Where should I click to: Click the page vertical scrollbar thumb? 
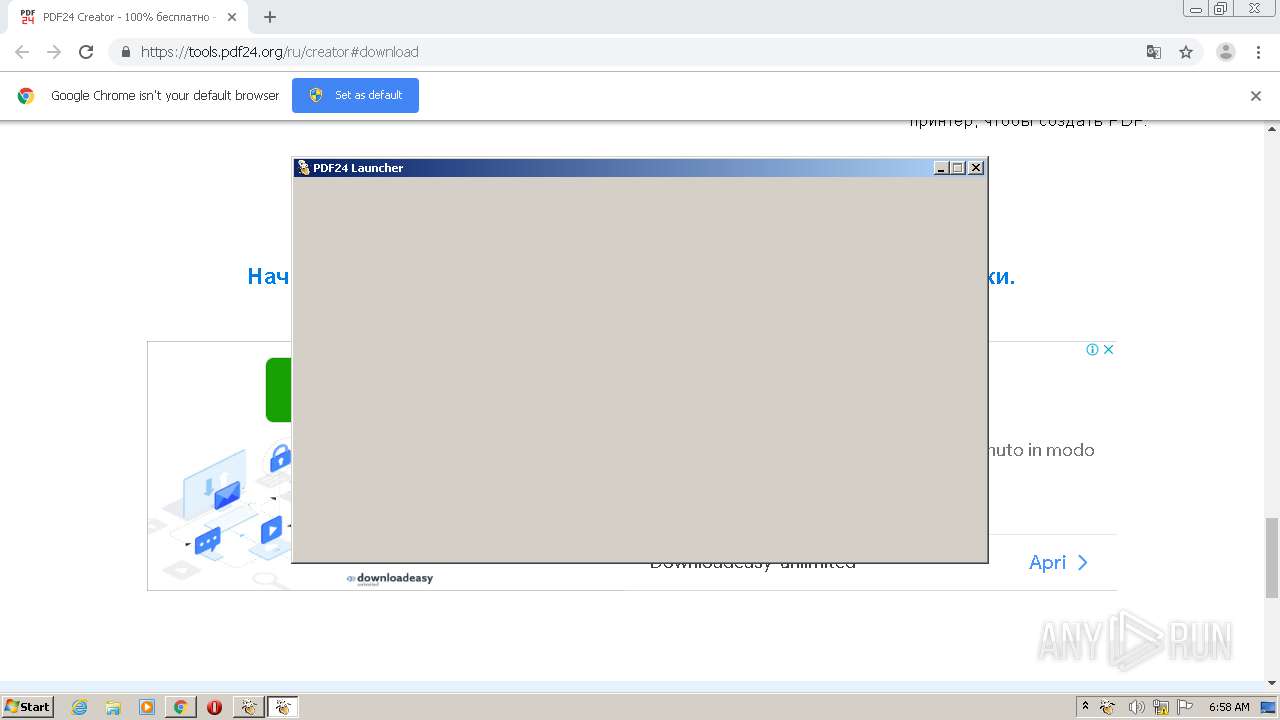(x=1272, y=557)
